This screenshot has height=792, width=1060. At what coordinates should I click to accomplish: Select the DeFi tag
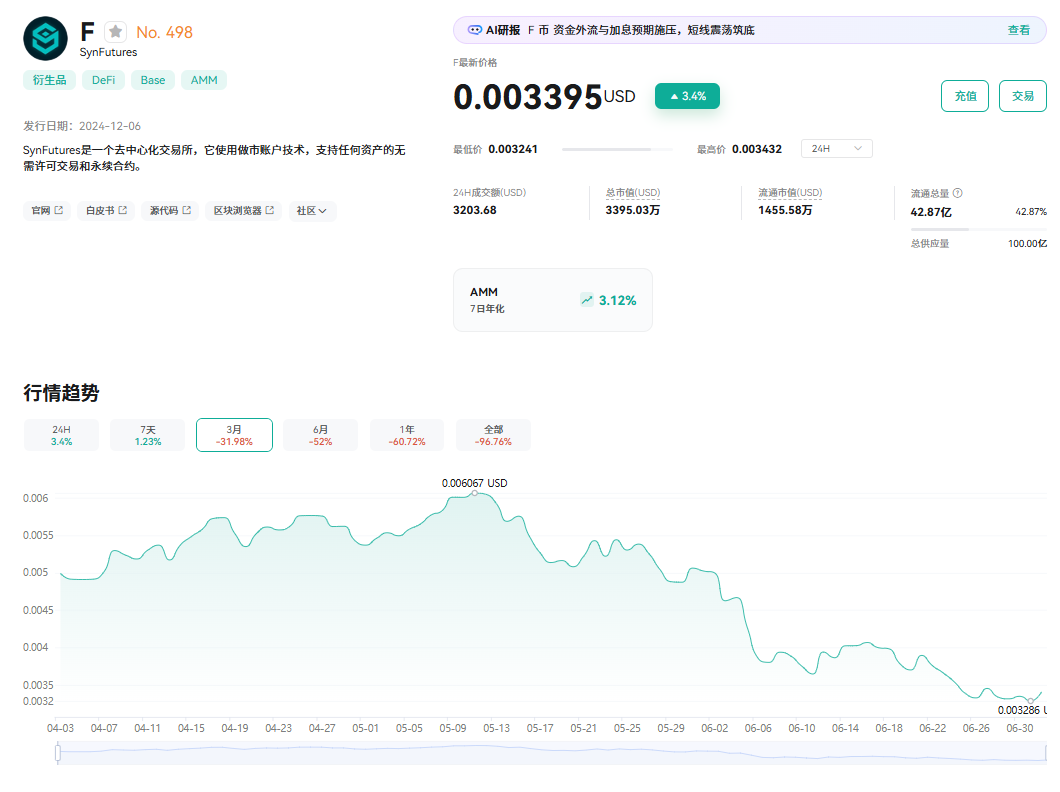[x=103, y=80]
